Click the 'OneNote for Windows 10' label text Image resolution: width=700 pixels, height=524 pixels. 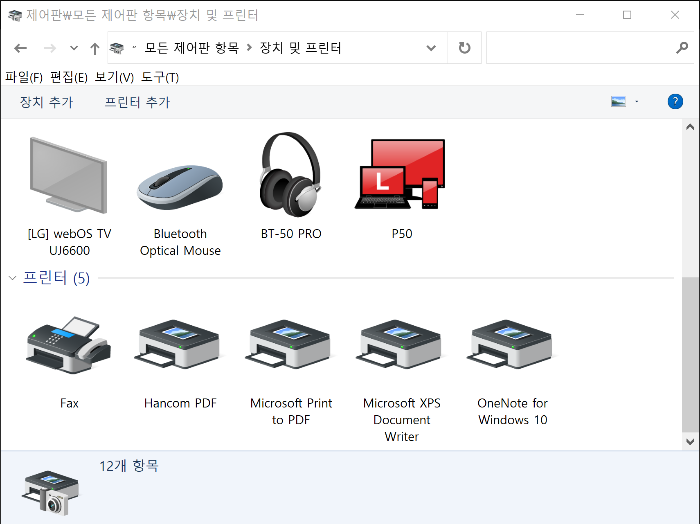512,411
